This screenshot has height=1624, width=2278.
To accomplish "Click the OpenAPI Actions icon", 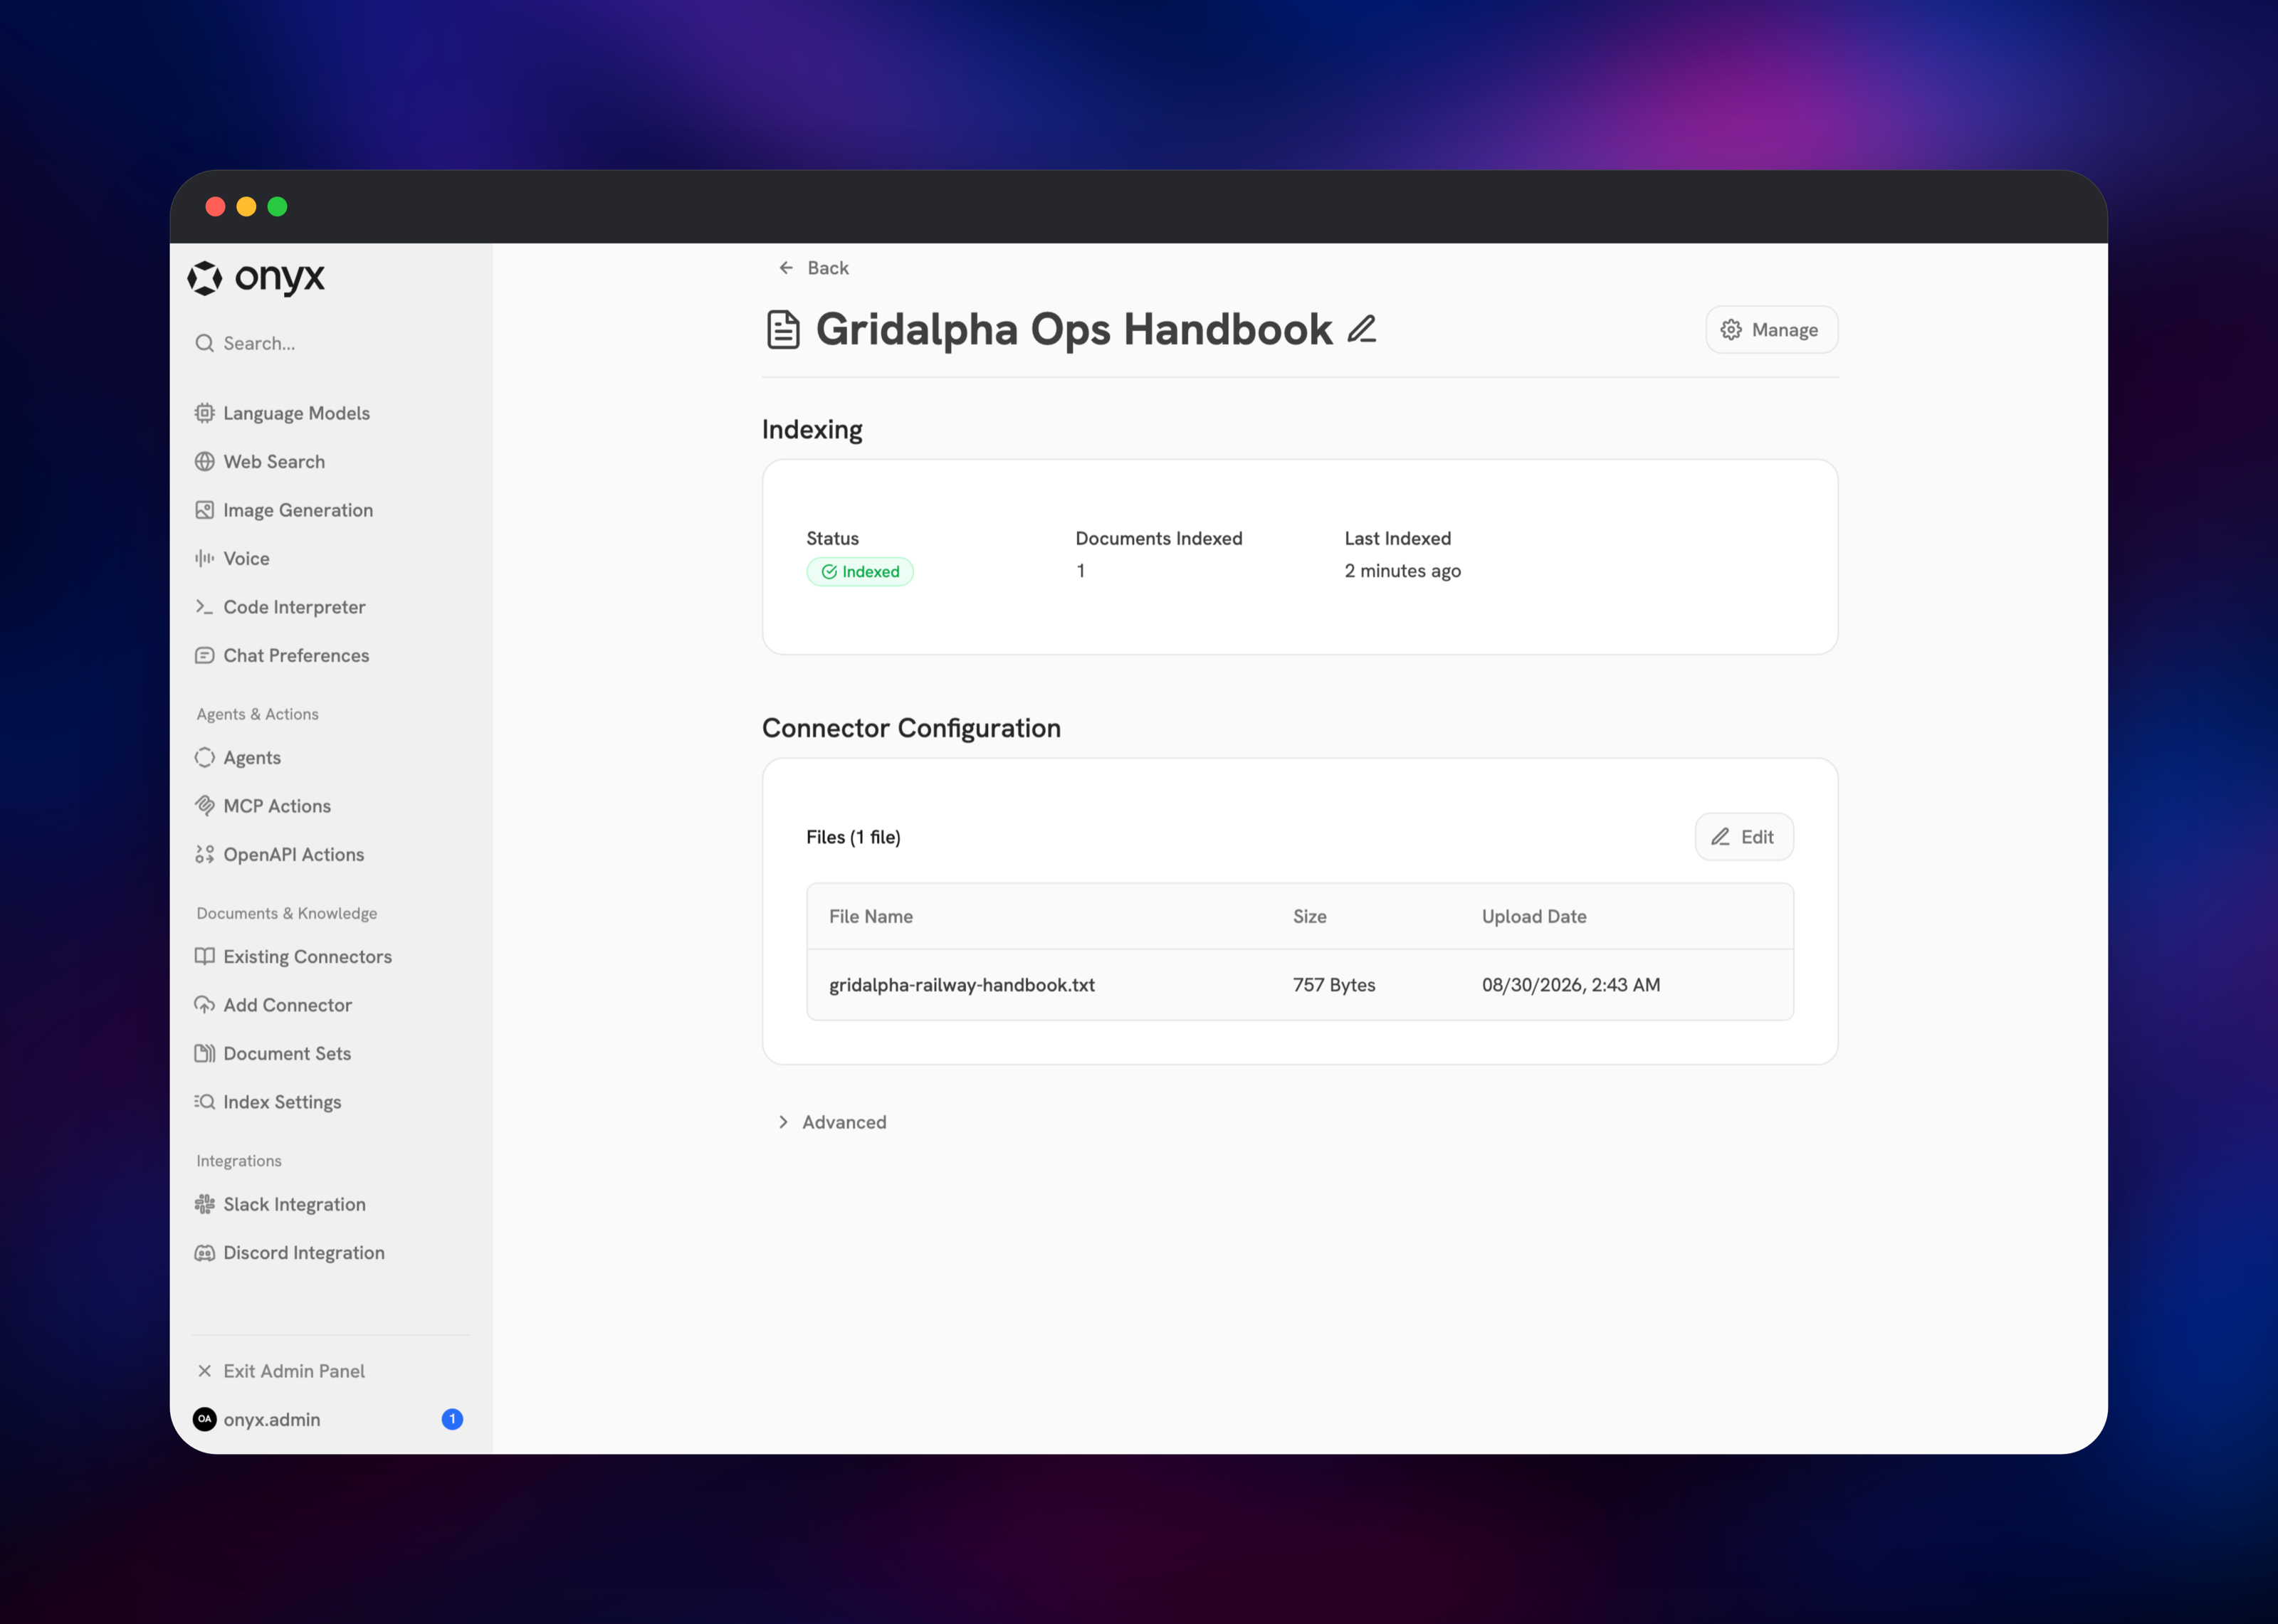I will (x=205, y=855).
